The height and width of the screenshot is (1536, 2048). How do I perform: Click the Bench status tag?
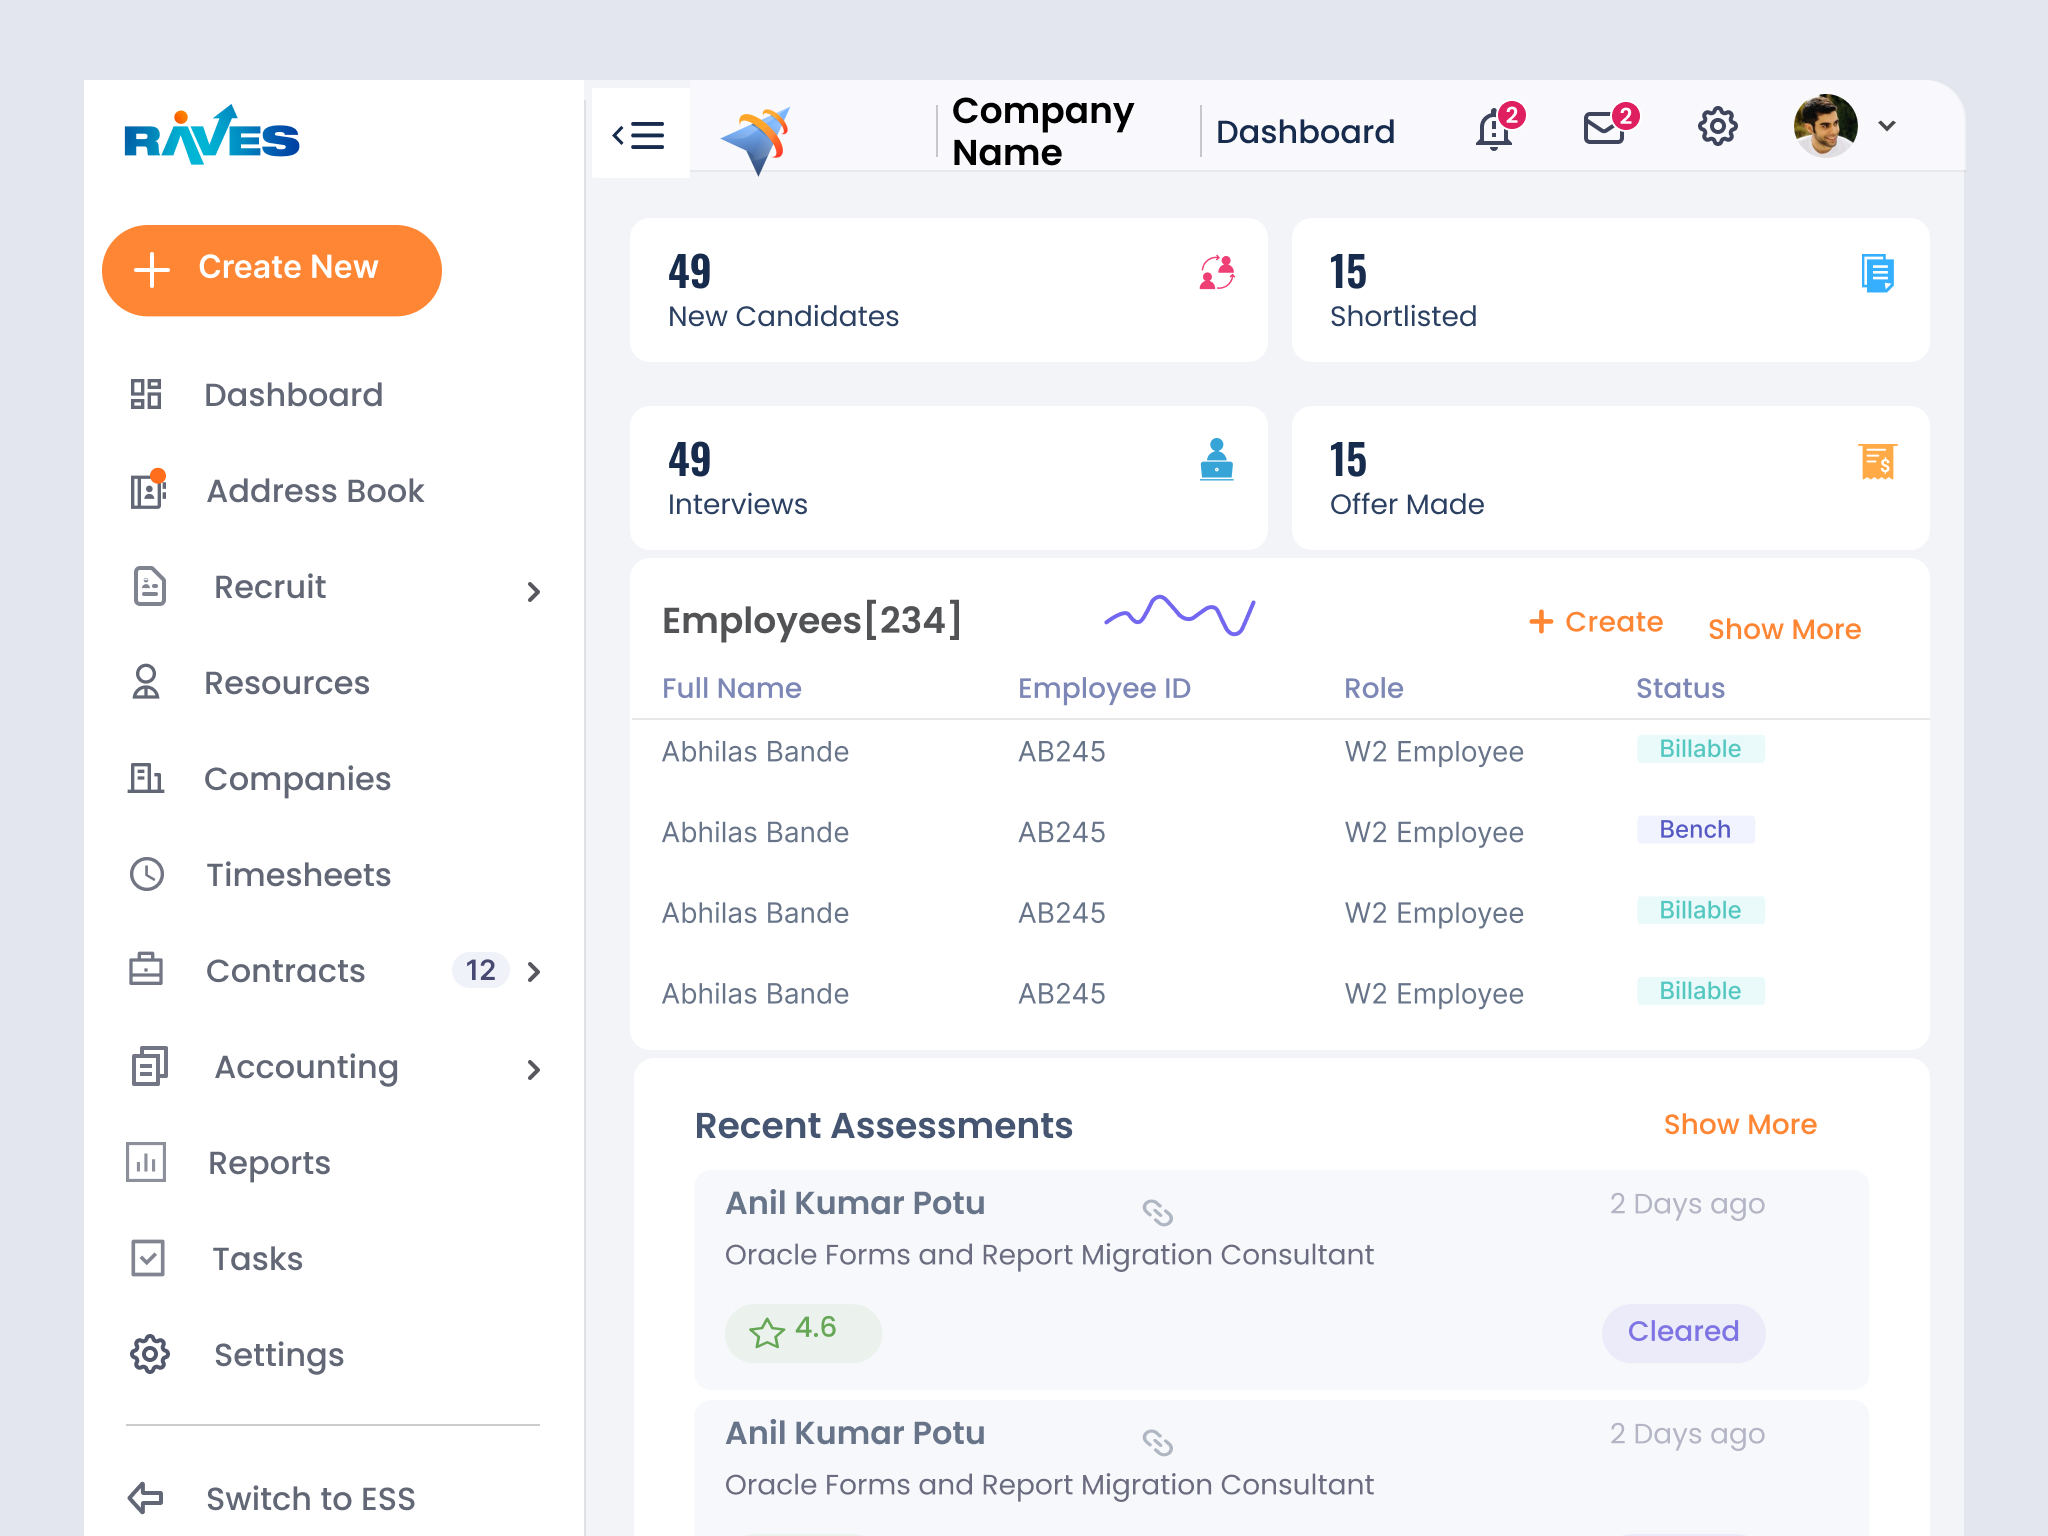pos(1695,830)
